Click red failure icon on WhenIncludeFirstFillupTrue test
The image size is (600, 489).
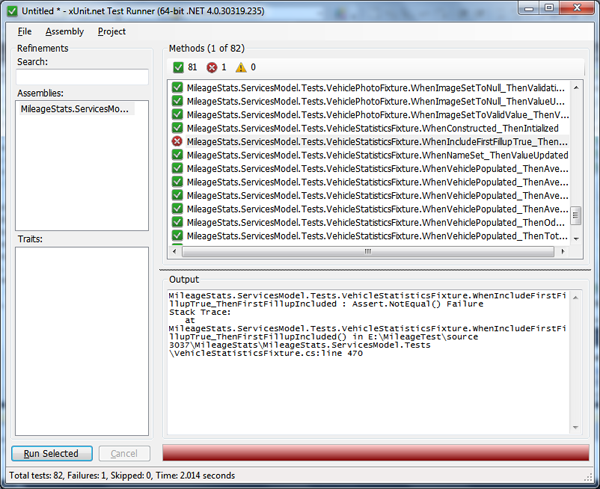pos(177,142)
